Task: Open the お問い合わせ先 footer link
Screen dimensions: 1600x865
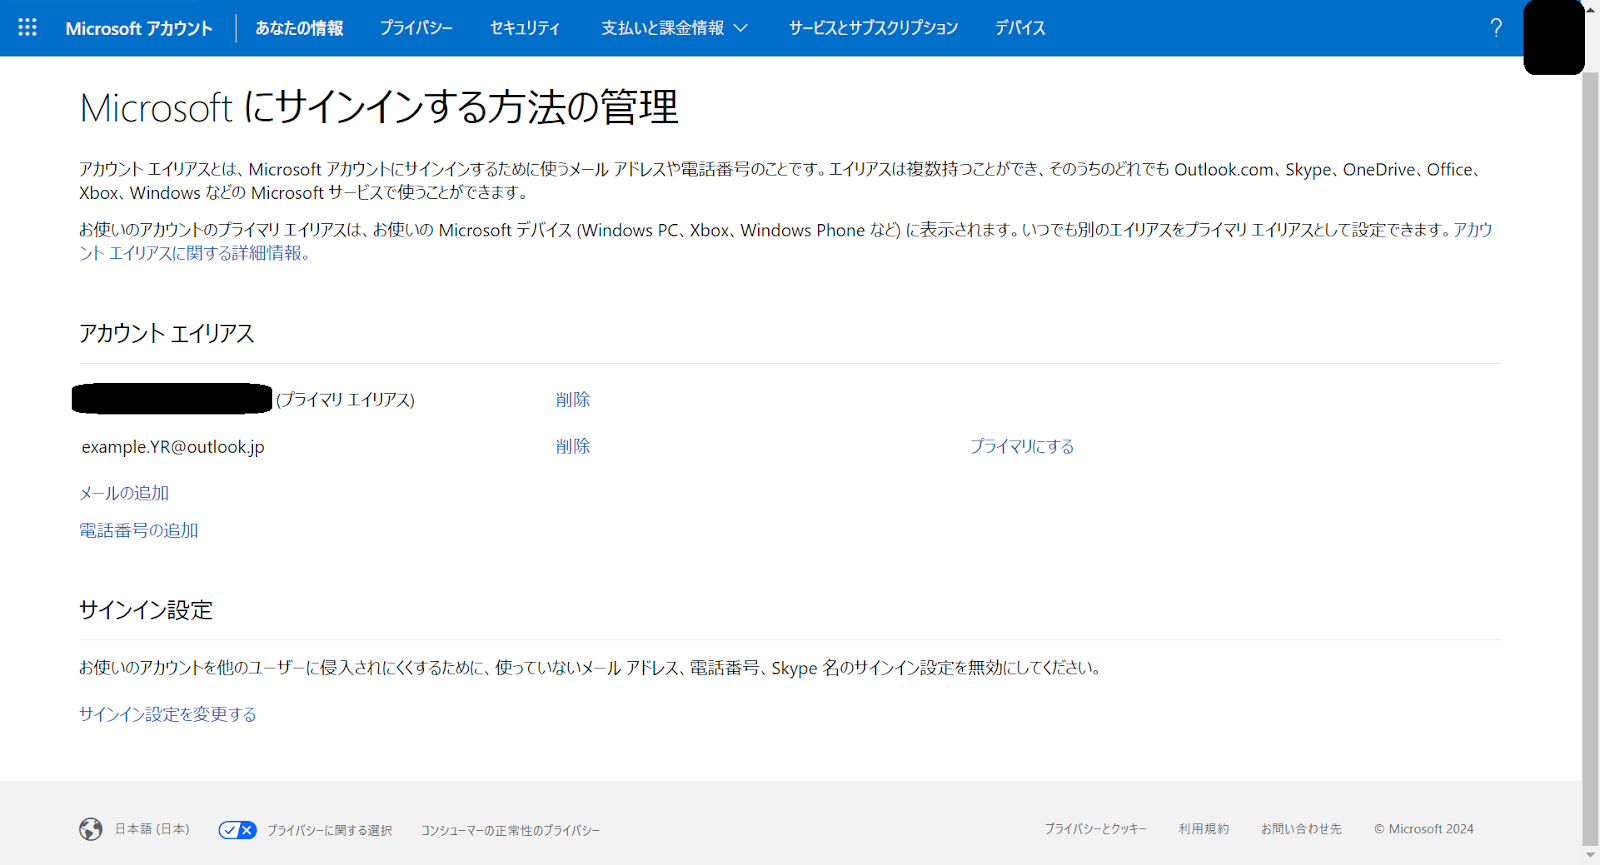Action: [1301, 829]
